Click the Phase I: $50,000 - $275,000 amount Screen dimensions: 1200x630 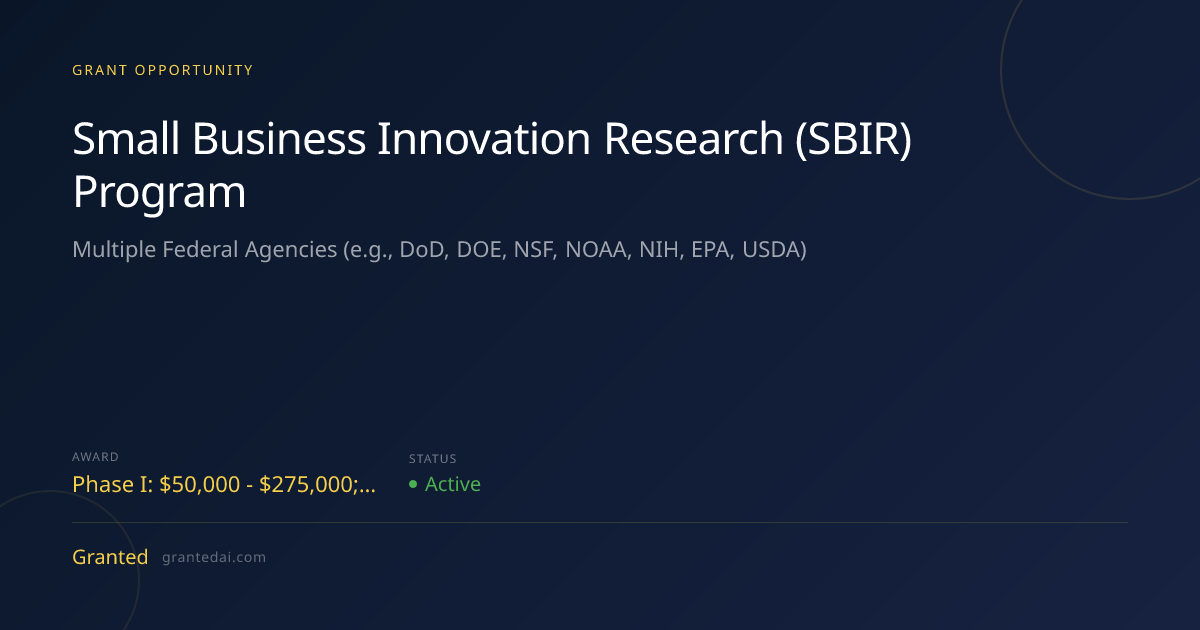click(x=225, y=485)
